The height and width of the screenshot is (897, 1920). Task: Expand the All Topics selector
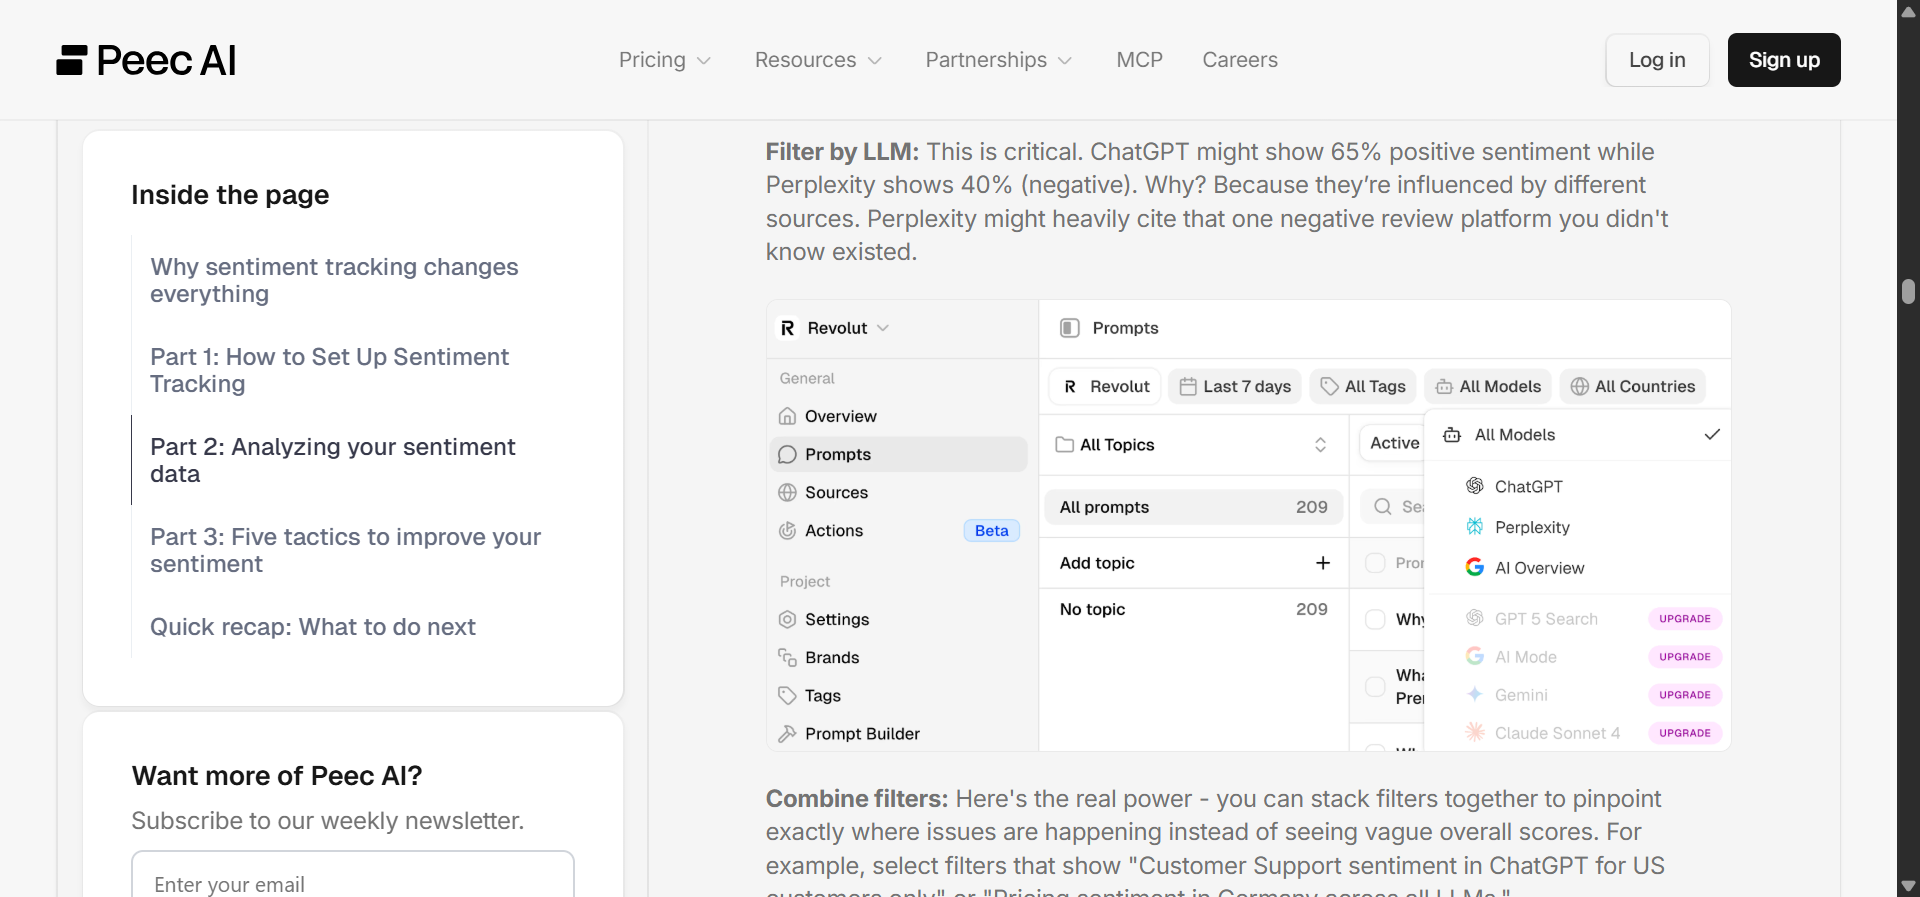pos(1192,444)
